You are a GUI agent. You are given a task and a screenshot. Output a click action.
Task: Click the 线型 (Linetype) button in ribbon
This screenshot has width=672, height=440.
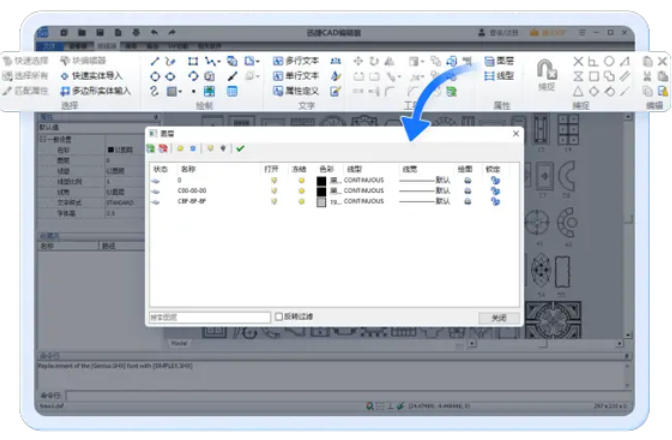tap(499, 76)
